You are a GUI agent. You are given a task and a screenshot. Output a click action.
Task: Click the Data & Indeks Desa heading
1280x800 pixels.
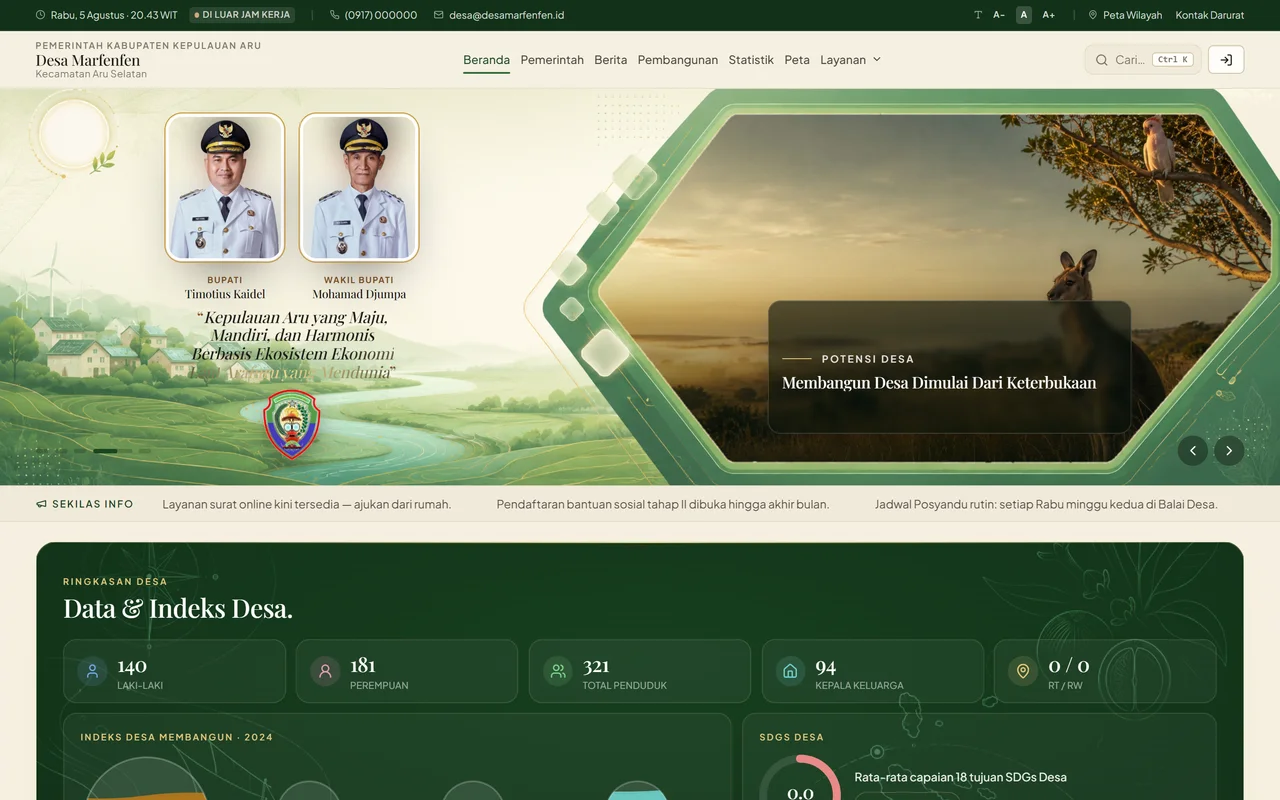coord(178,608)
